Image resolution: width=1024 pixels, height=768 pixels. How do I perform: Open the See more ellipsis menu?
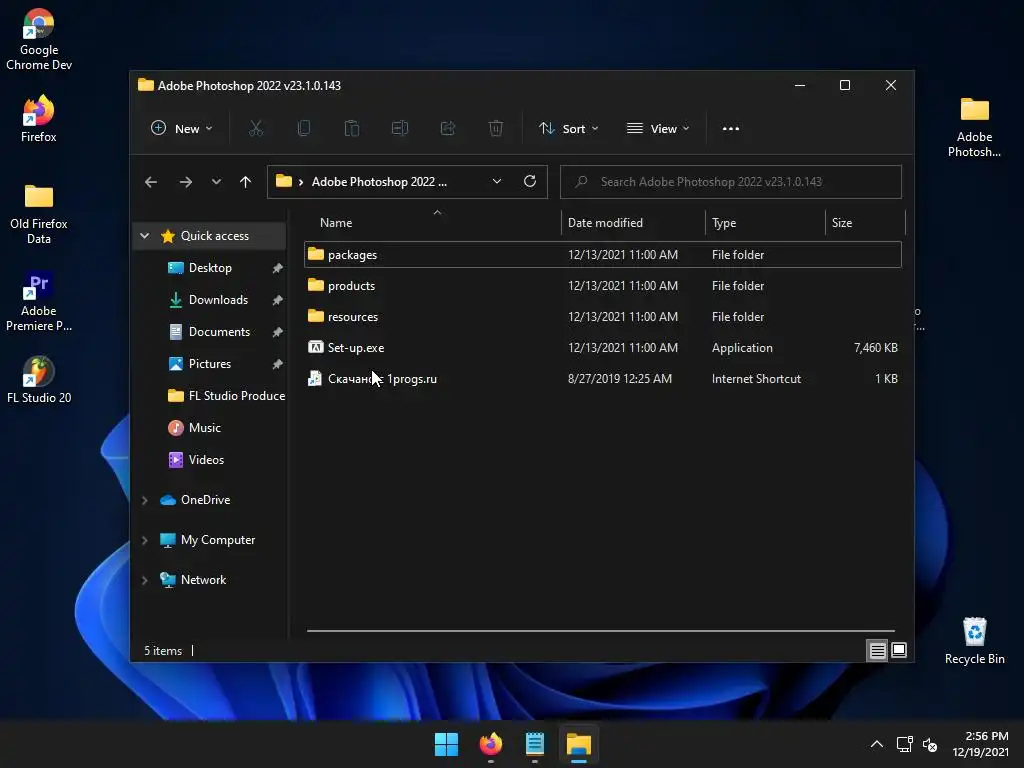(731, 129)
